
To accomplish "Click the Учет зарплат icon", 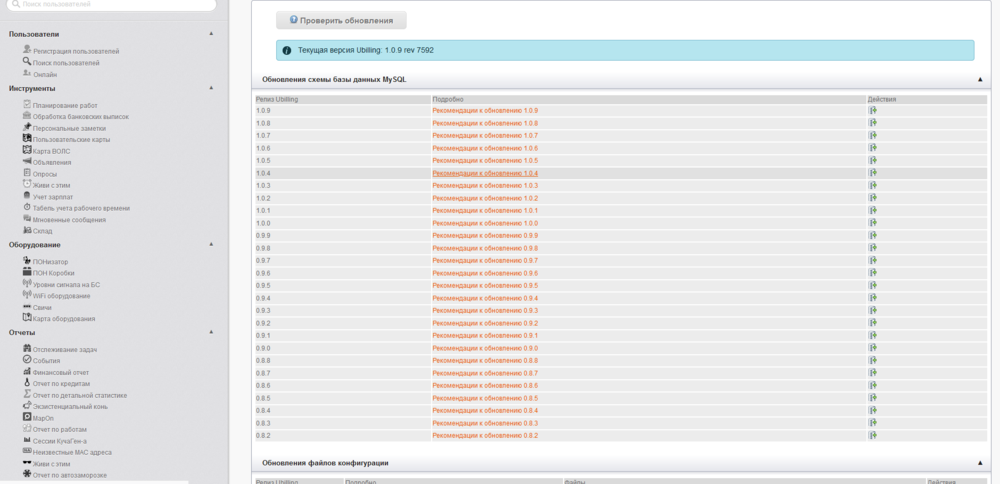I will [26, 196].
